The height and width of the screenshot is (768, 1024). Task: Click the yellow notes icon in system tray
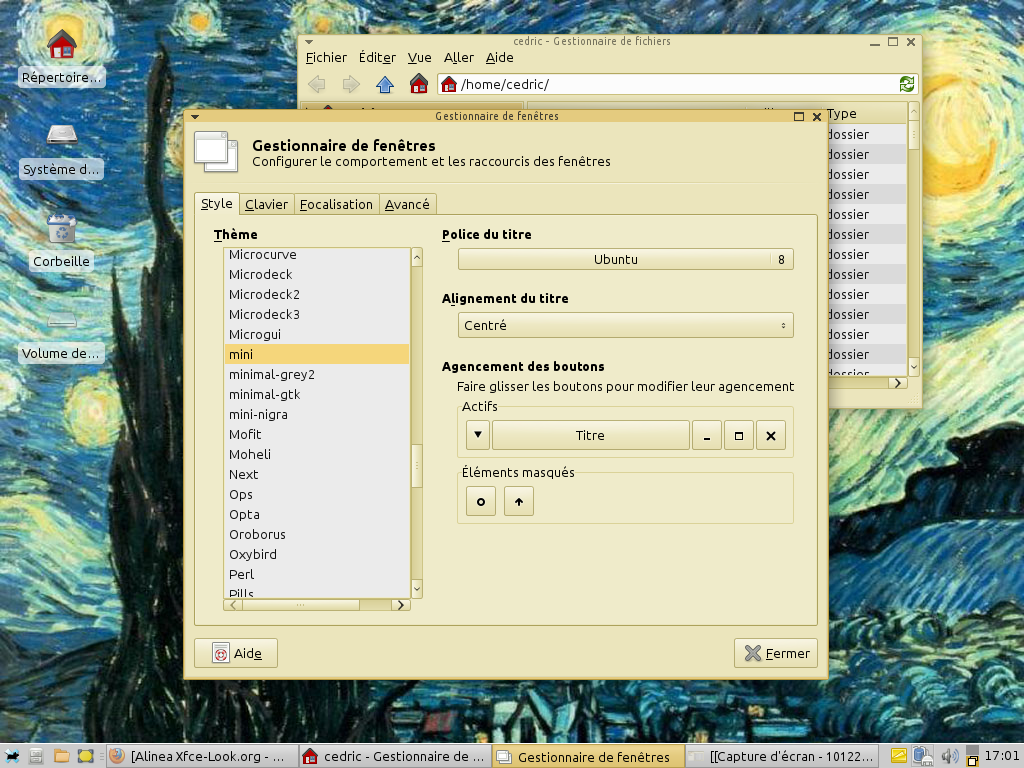899,756
